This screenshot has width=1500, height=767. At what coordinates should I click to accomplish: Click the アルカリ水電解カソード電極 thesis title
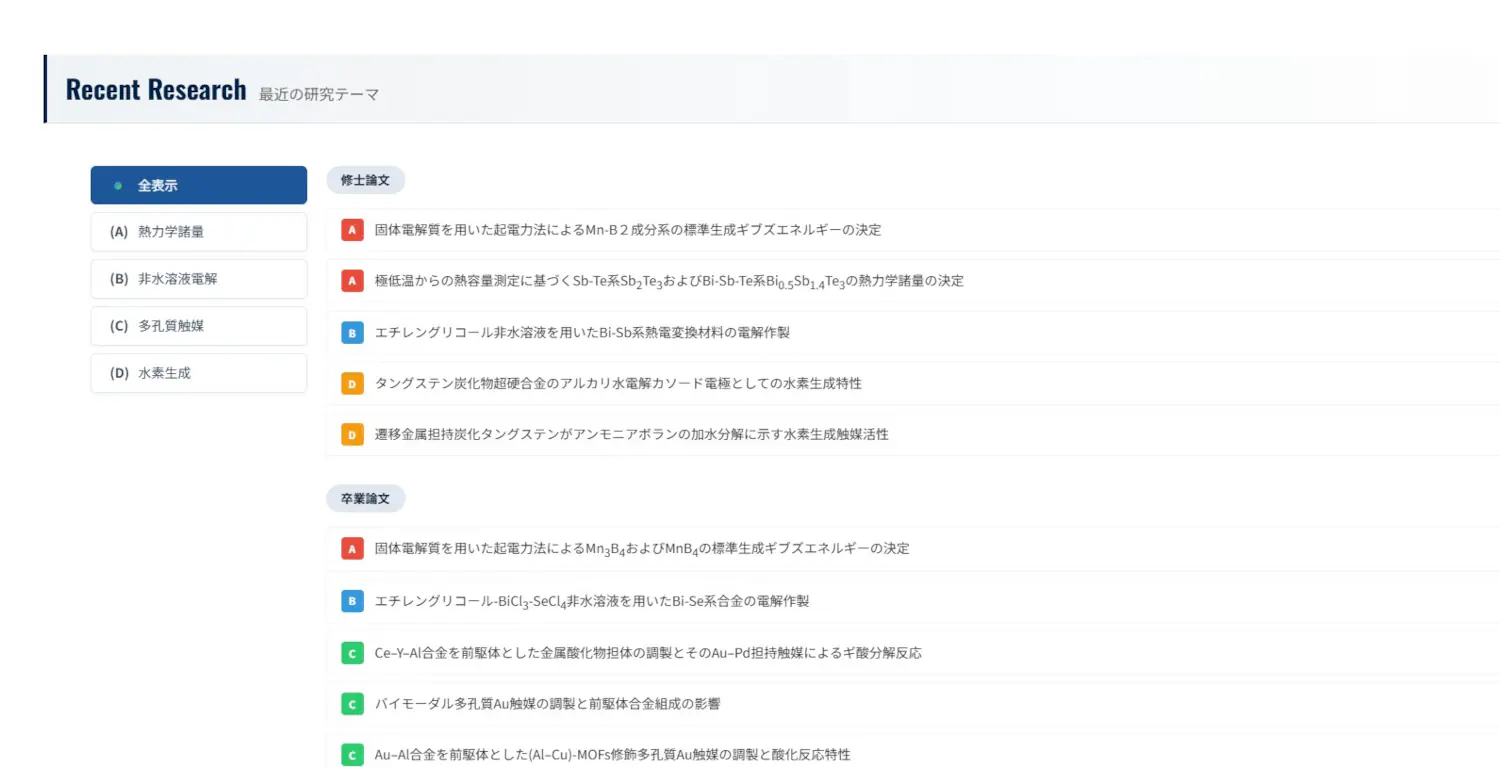pos(618,383)
